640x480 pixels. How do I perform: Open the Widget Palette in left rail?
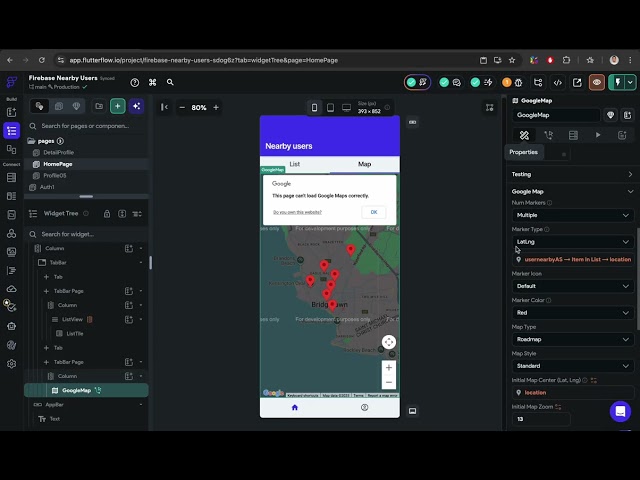(x=11, y=112)
